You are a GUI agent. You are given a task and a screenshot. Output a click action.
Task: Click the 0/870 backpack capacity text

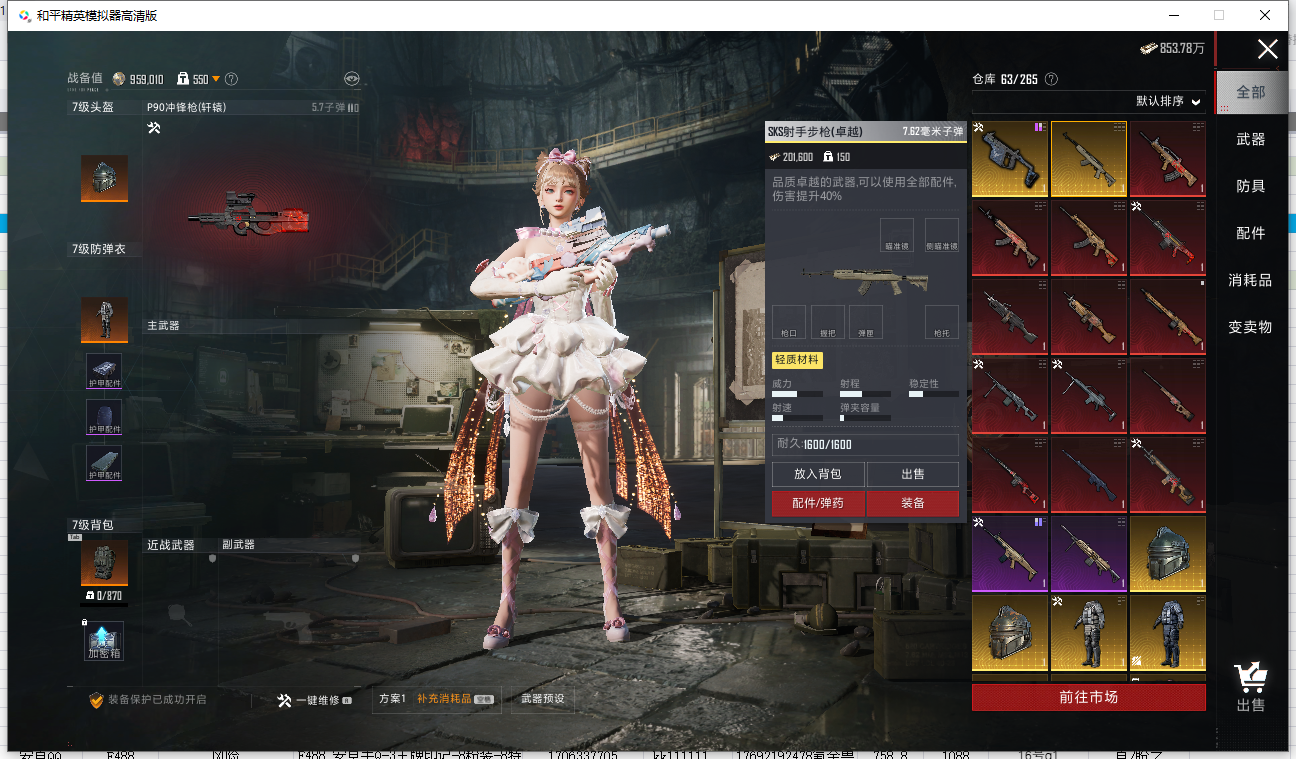(x=108, y=596)
